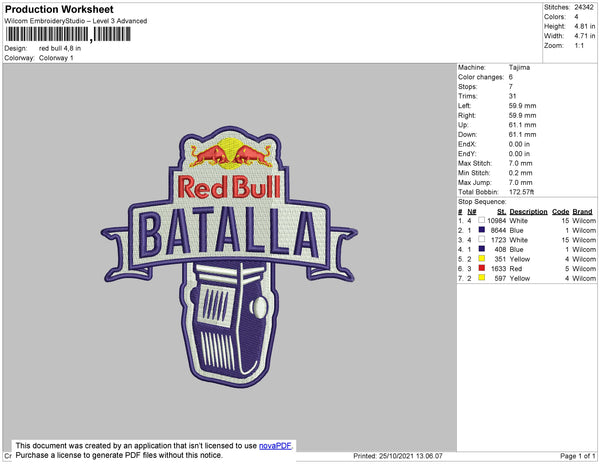Select the red swatch beside 1633 Red
This screenshot has width=600, height=464.
(481, 268)
